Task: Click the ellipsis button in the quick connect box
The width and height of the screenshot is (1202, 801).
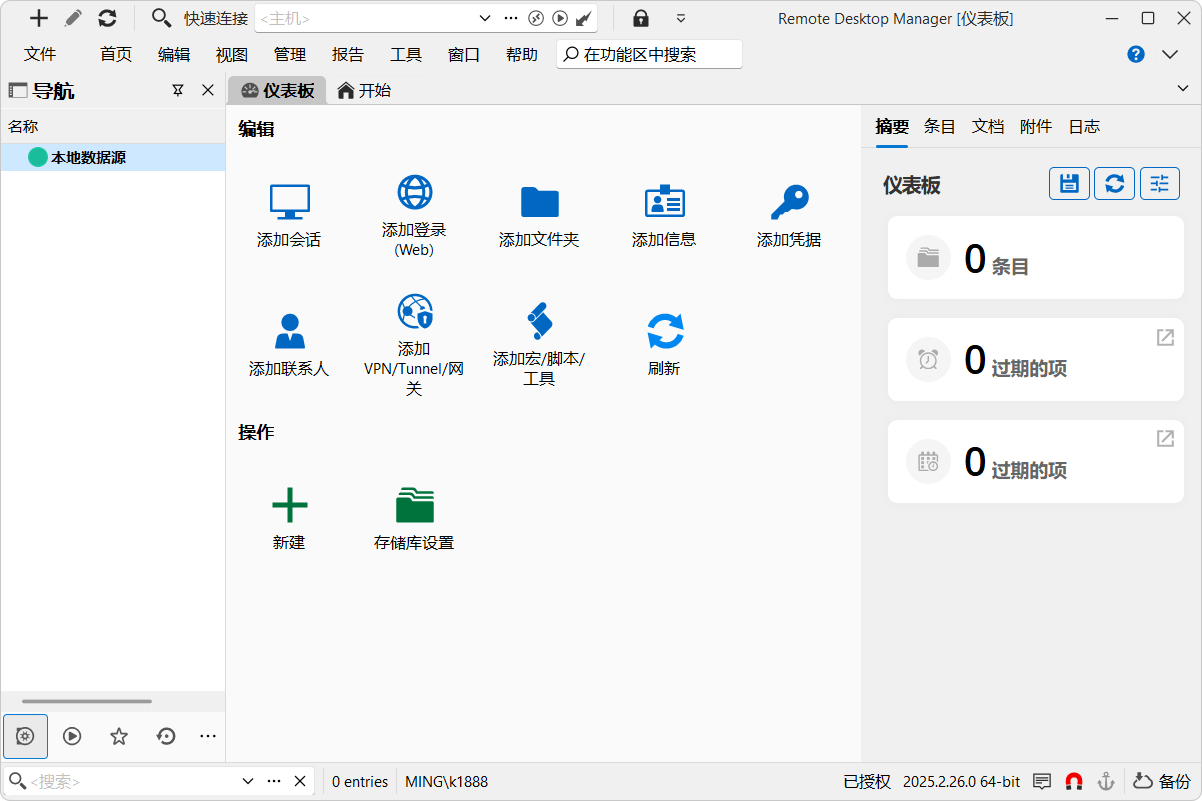Action: [x=511, y=18]
